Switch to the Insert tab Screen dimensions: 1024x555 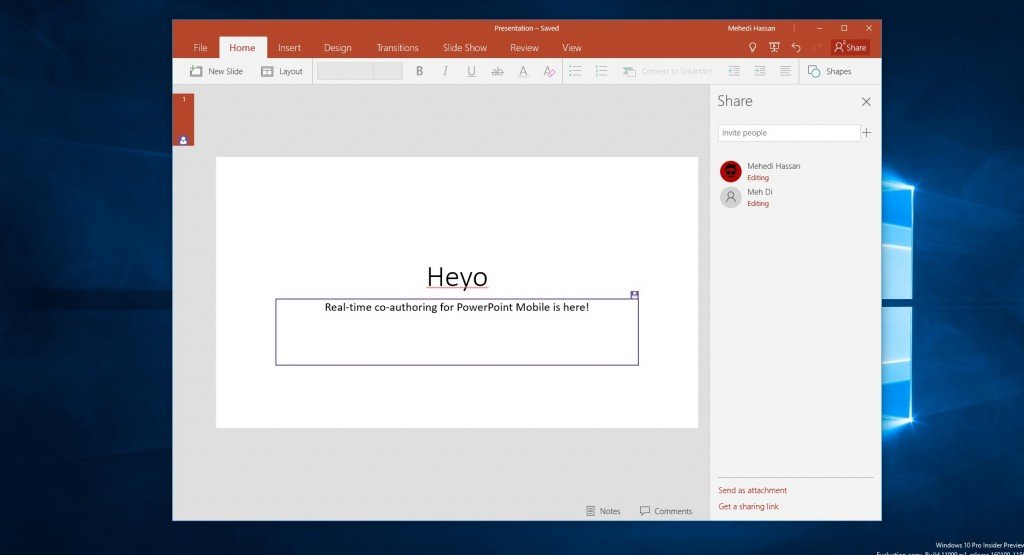(x=289, y=48)
